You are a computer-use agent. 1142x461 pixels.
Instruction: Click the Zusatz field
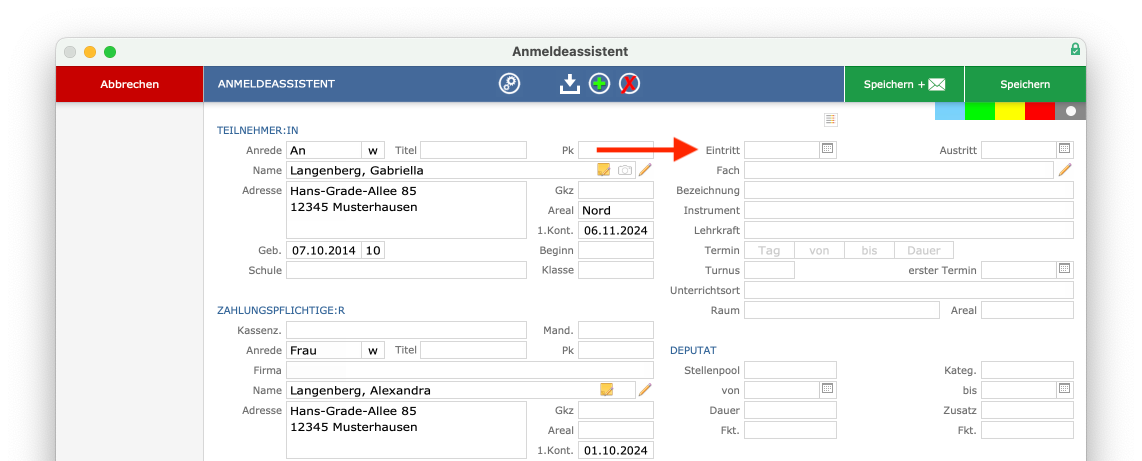[x=1028, y=410]
